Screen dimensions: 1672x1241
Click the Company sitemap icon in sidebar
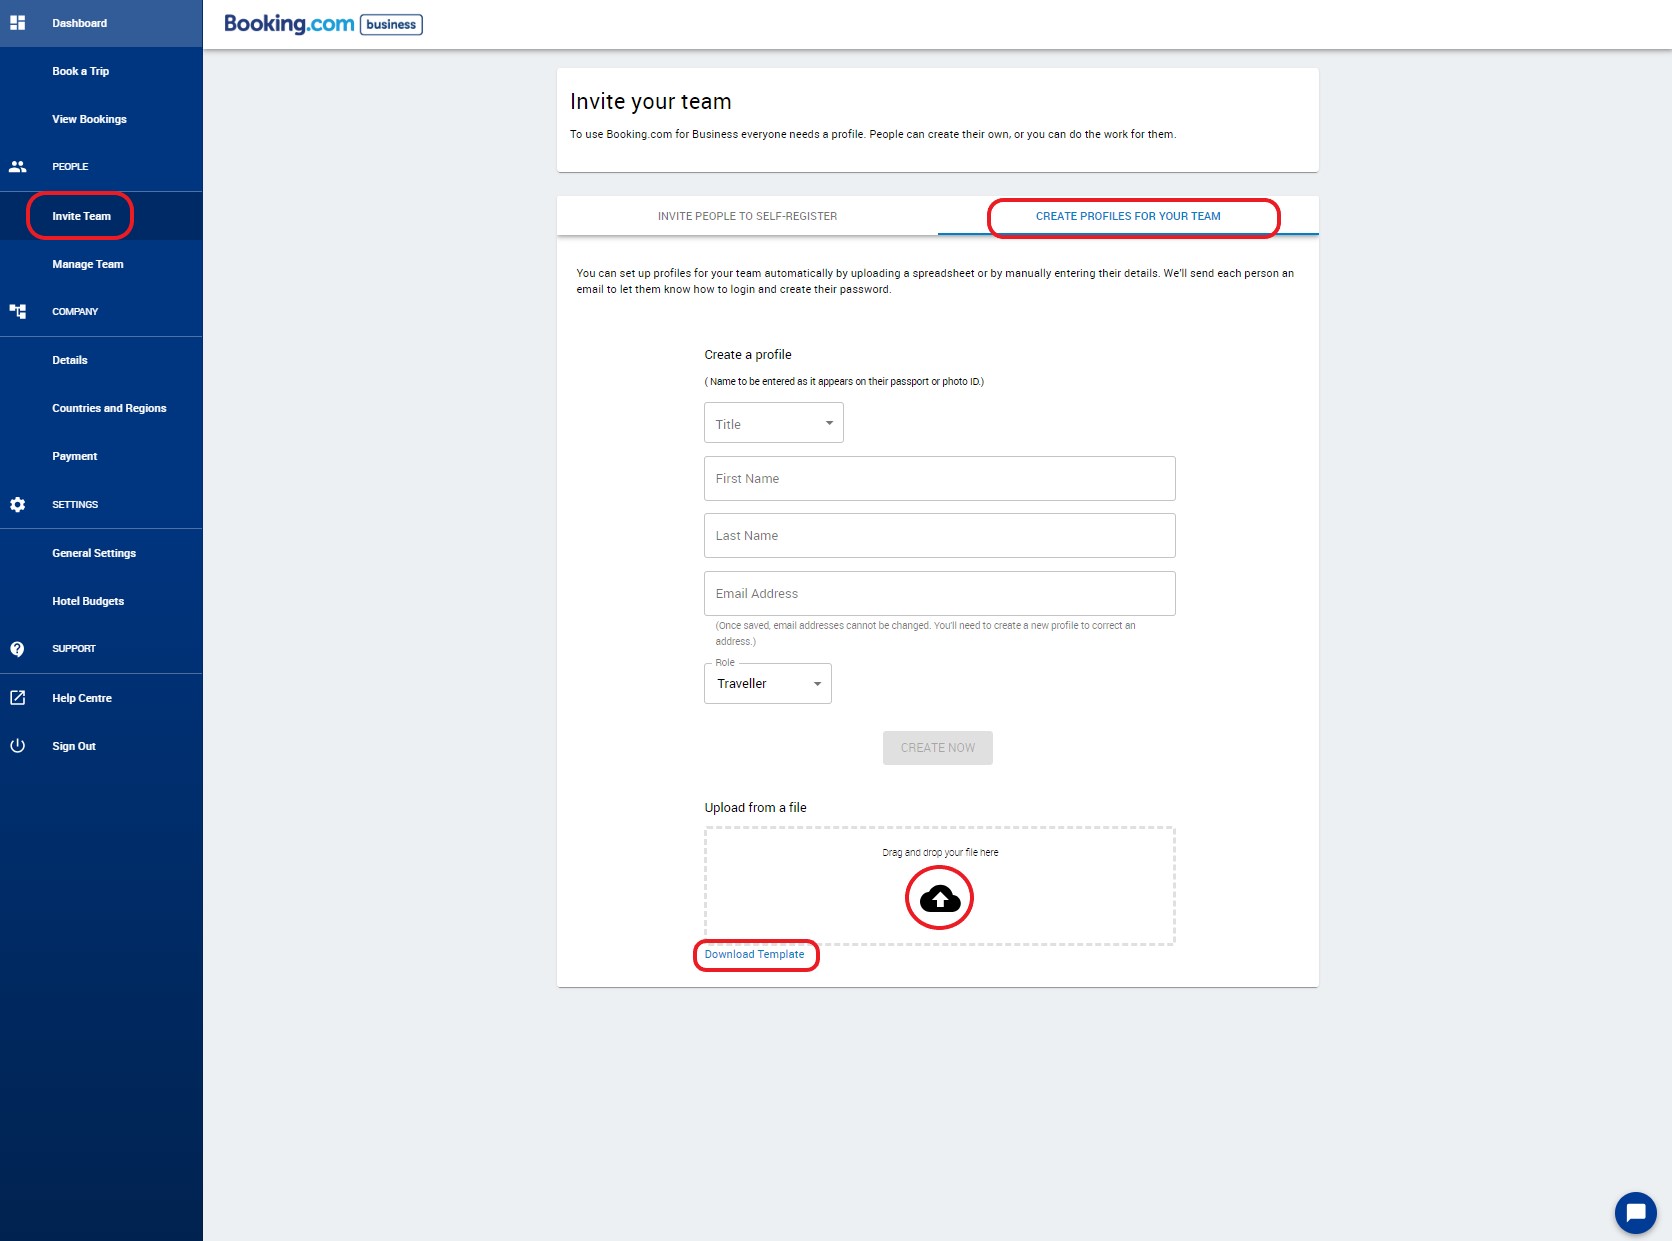(x=18, y=311)
